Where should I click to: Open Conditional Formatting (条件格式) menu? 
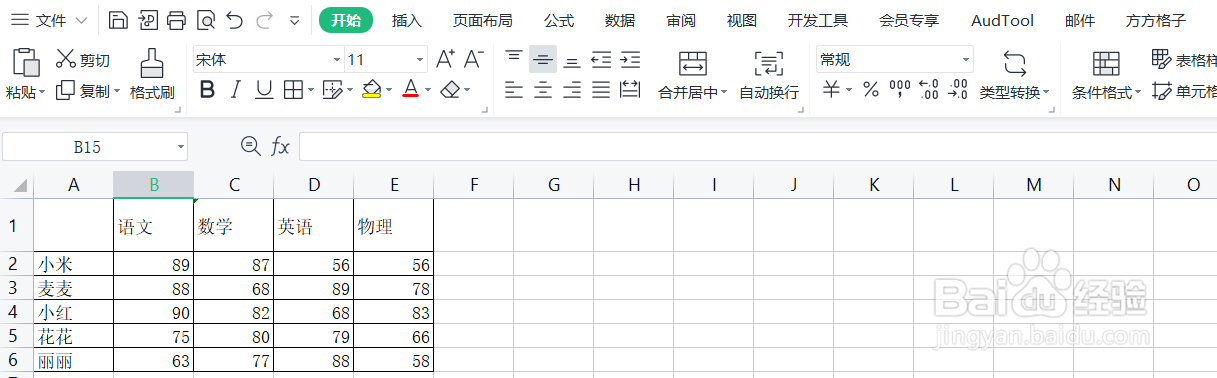(x=1106, y=76)
